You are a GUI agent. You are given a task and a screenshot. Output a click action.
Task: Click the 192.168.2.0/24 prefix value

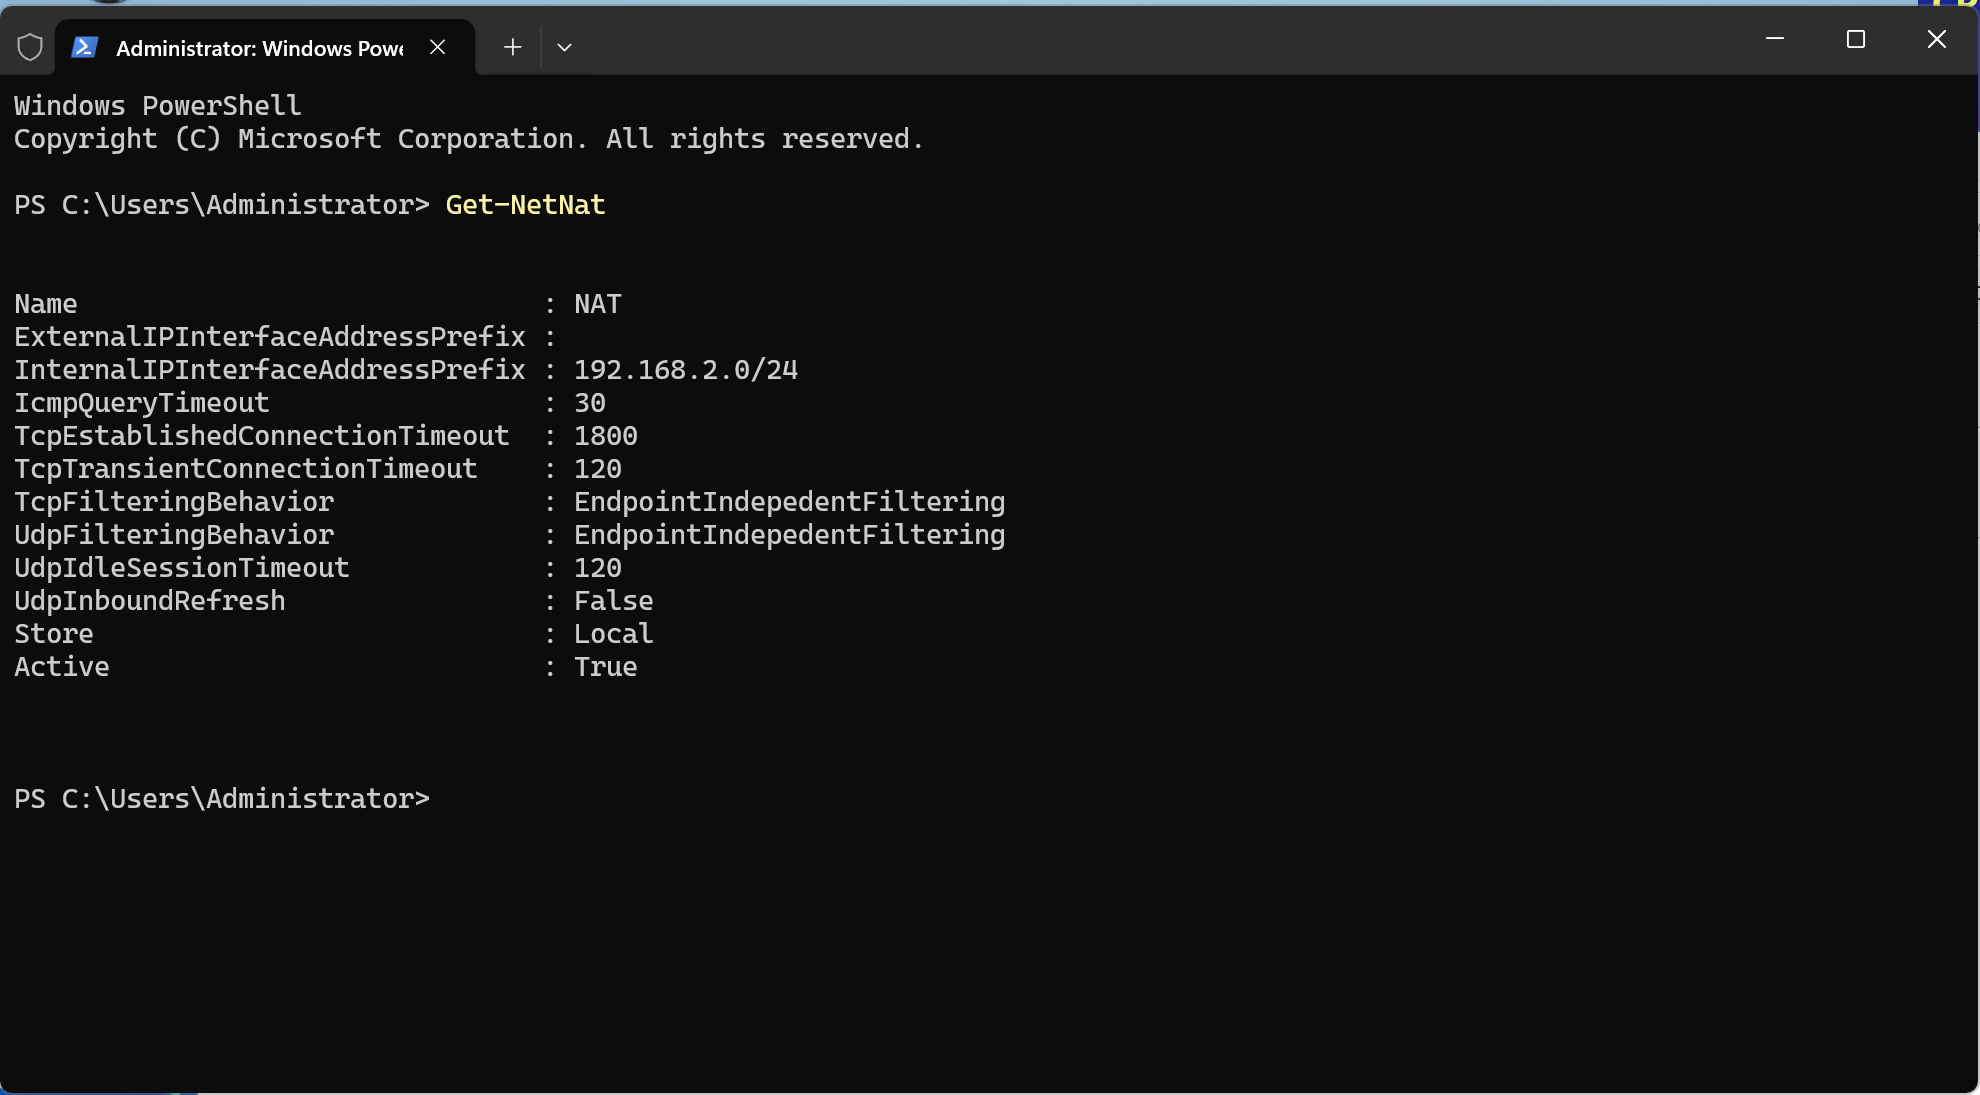click(x=686, y=370)
